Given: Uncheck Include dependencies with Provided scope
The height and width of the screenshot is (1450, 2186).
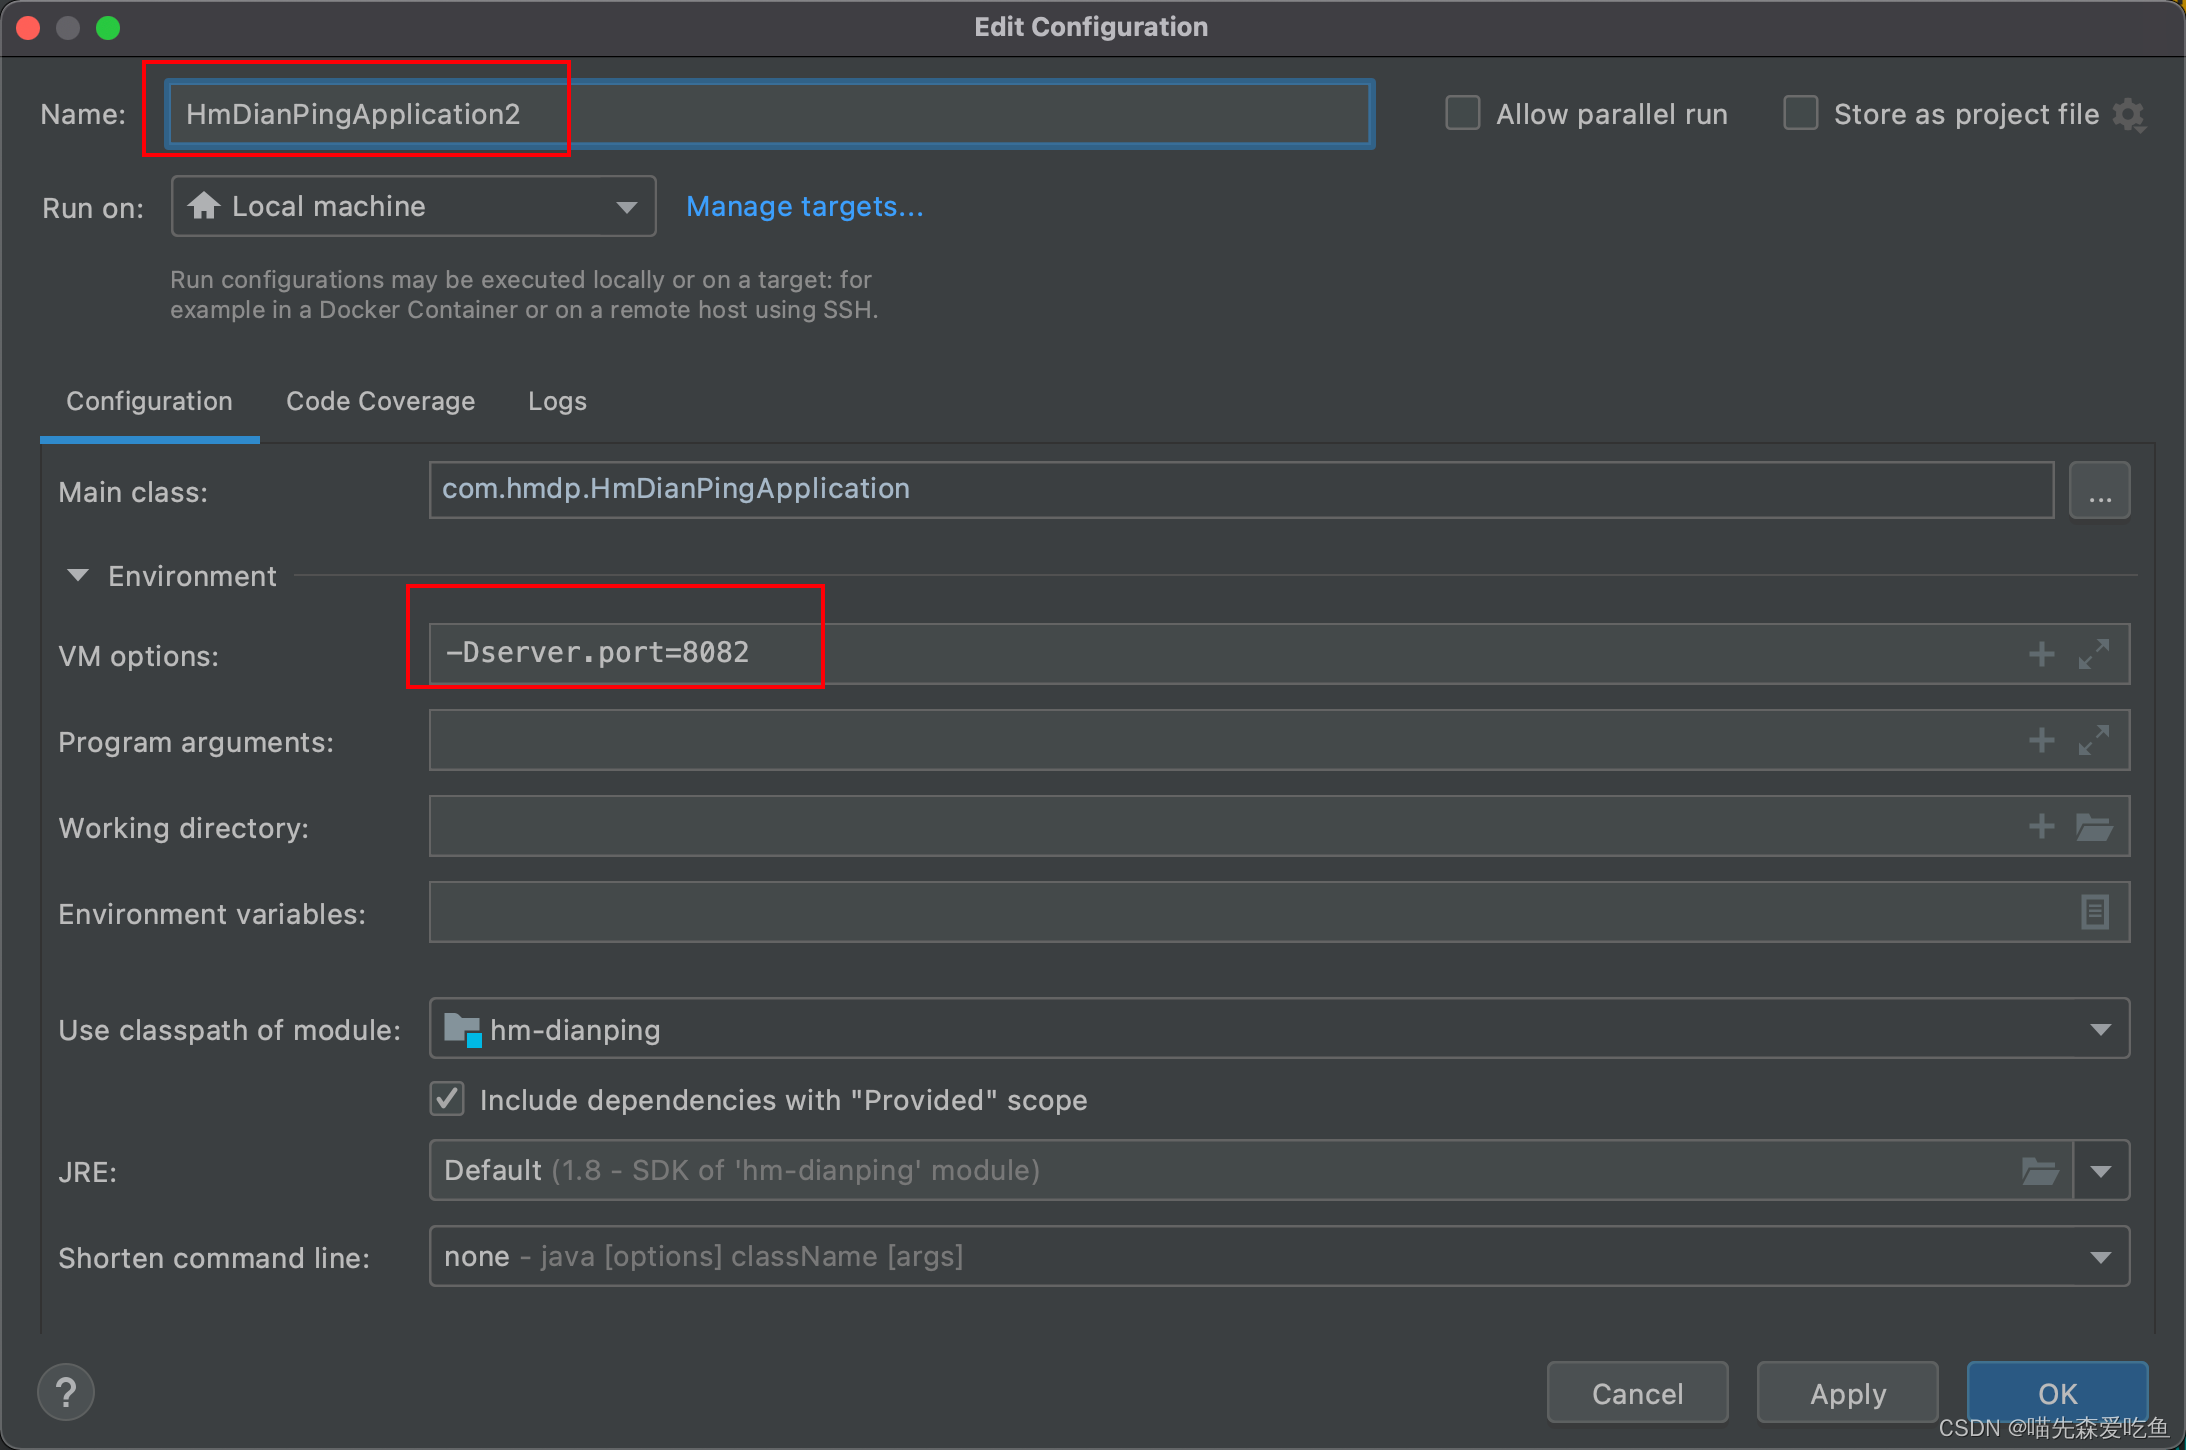Looking at the screenshot, I should [x=447, y=1099].
